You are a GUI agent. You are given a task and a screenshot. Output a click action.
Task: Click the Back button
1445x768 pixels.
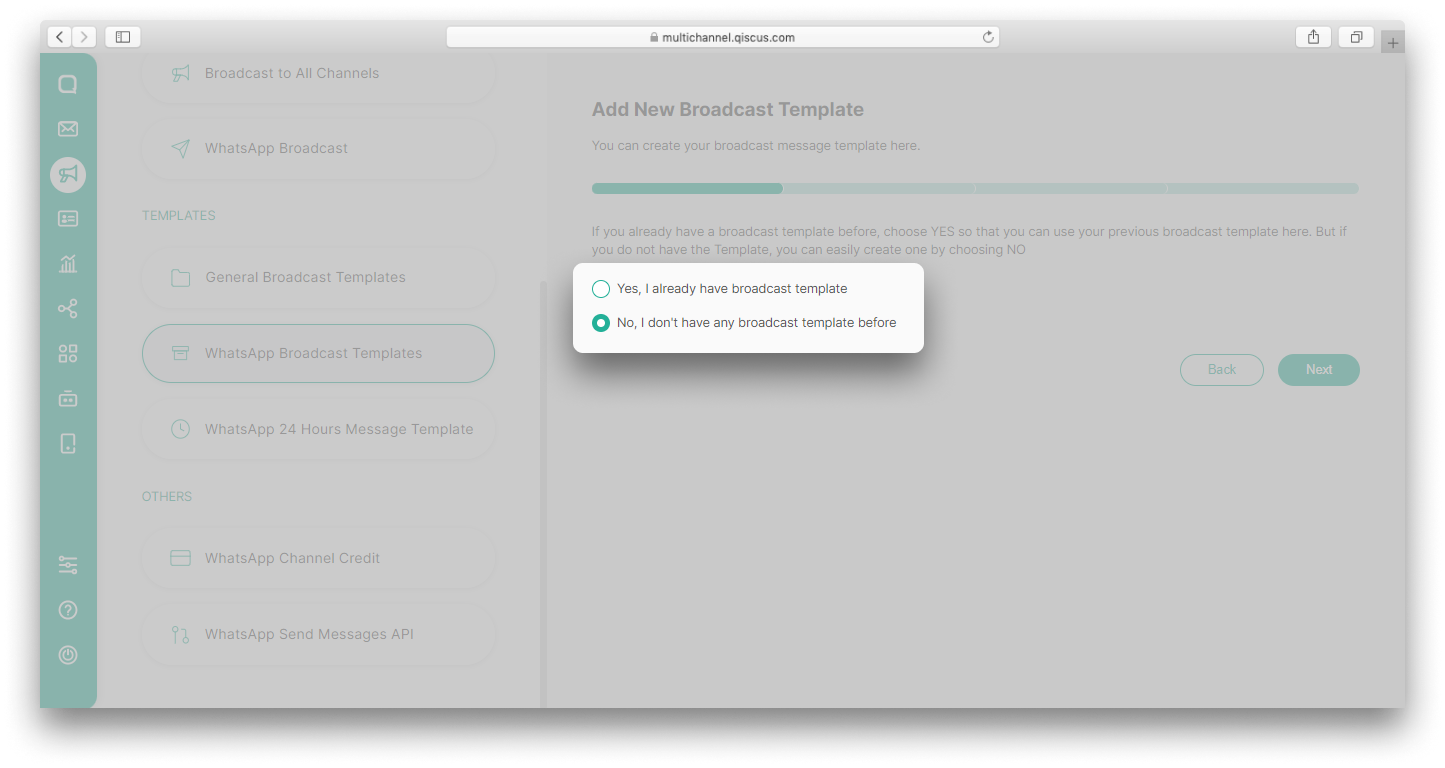click(1222, 370)
